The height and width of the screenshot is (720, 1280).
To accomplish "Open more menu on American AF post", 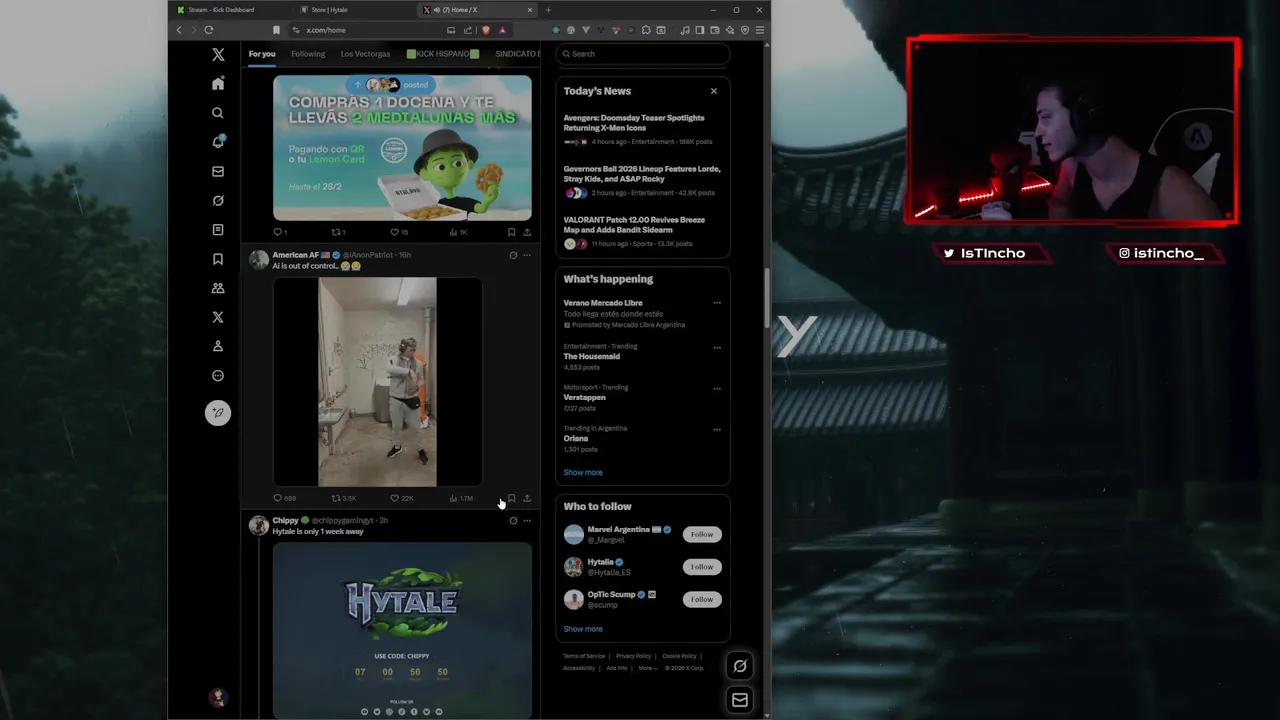I will tap(527, 255).
